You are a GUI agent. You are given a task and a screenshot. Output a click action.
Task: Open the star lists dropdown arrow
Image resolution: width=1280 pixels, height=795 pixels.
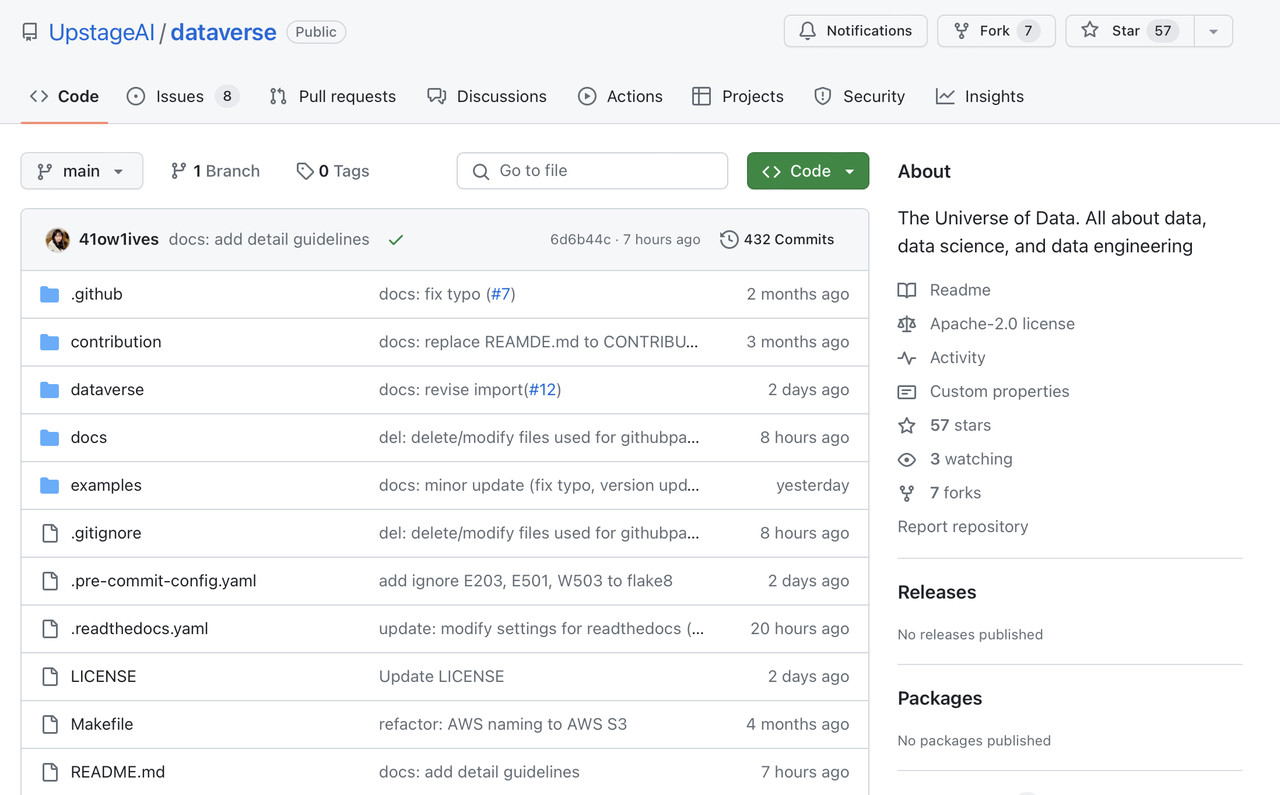click(1213, 31)
